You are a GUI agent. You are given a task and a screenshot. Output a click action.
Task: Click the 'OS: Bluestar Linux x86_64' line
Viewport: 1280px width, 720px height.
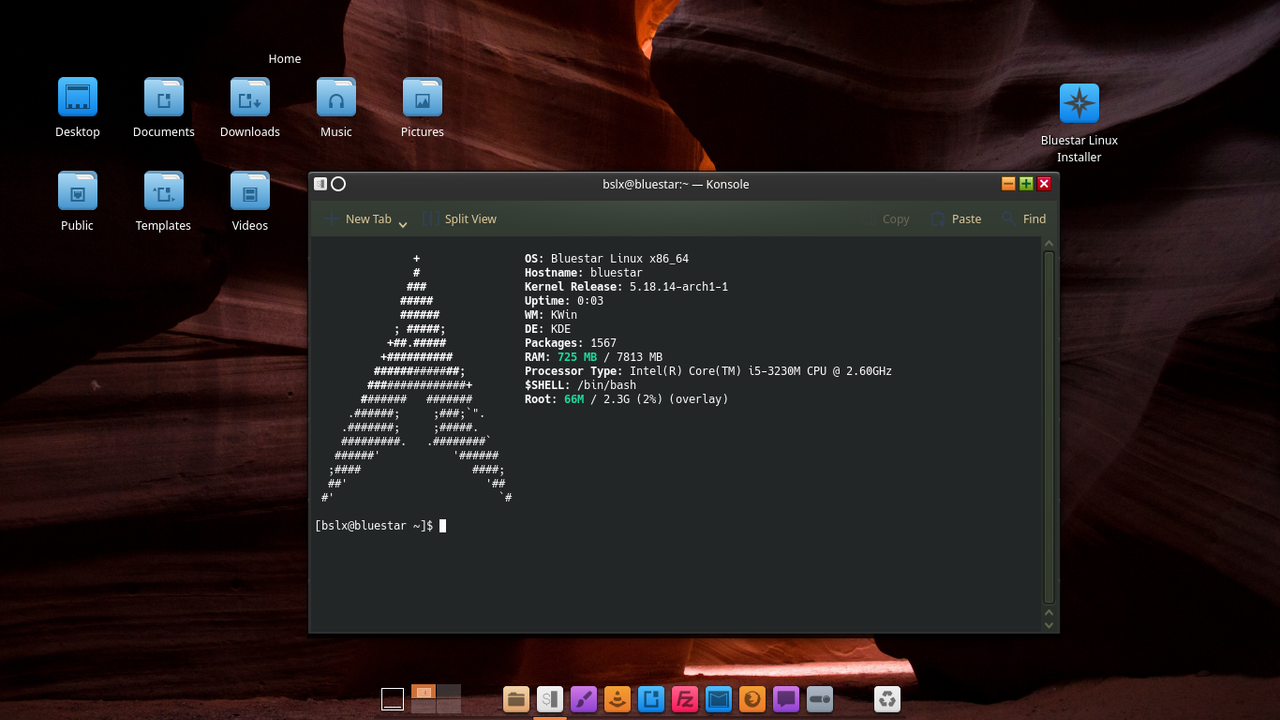607,259
